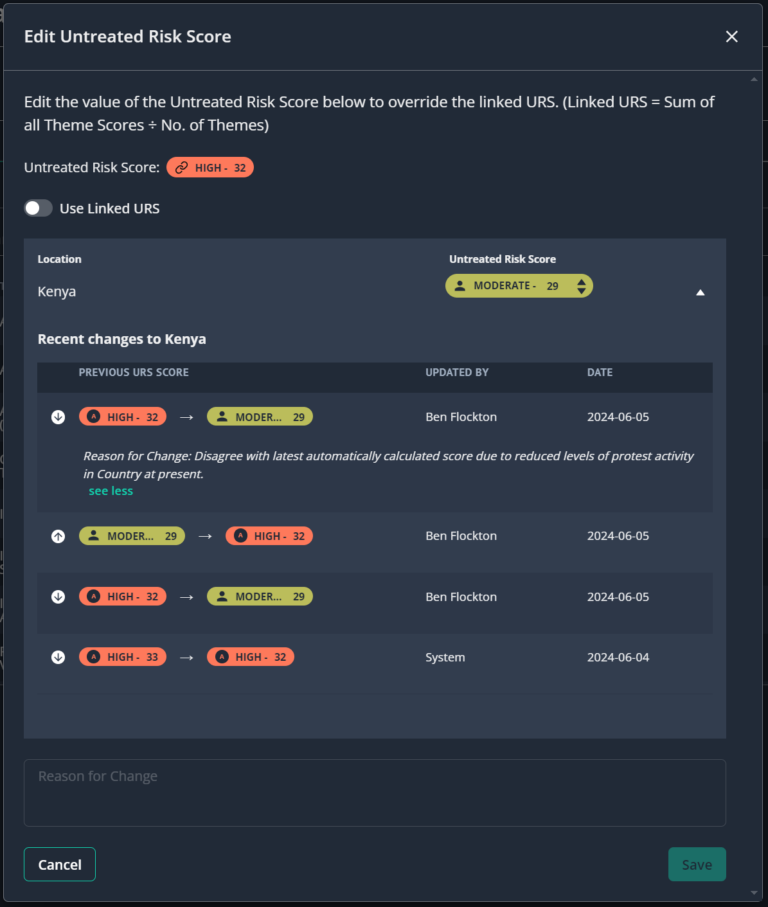Screen dimensions: 768x907
Task: Click the link icon in HIGH - 32 badge
Action: pos(182,168)
